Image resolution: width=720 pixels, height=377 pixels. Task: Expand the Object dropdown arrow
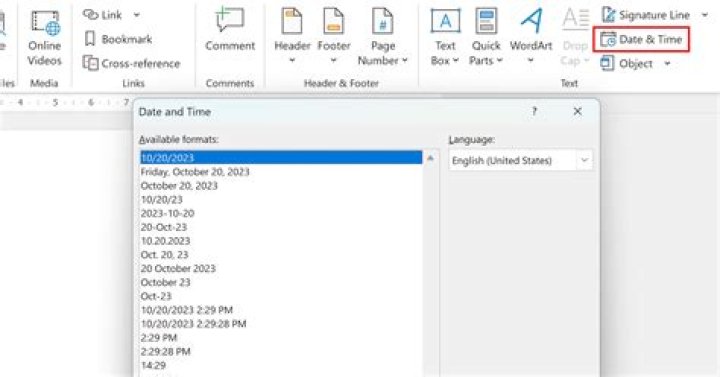pyautogui.click(x=667, y=63)
